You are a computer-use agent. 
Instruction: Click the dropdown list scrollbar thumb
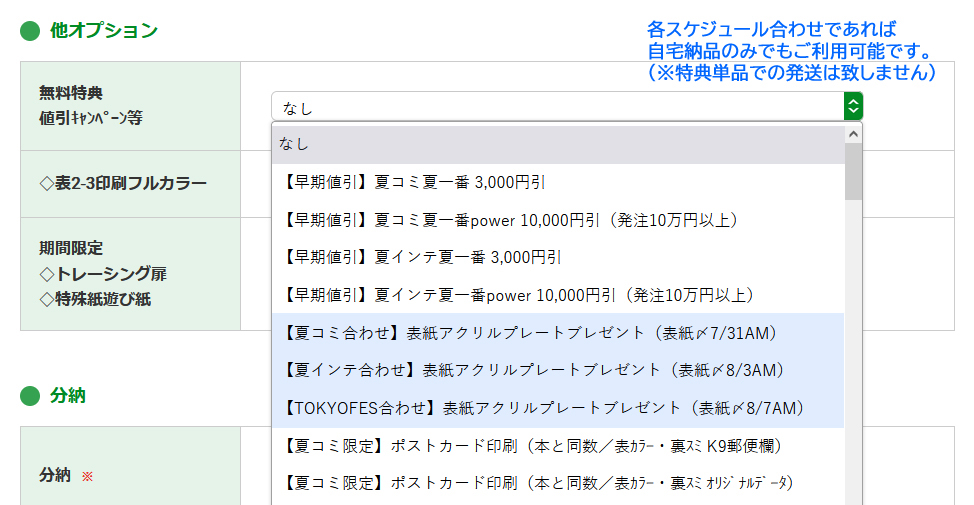(853, 171)
